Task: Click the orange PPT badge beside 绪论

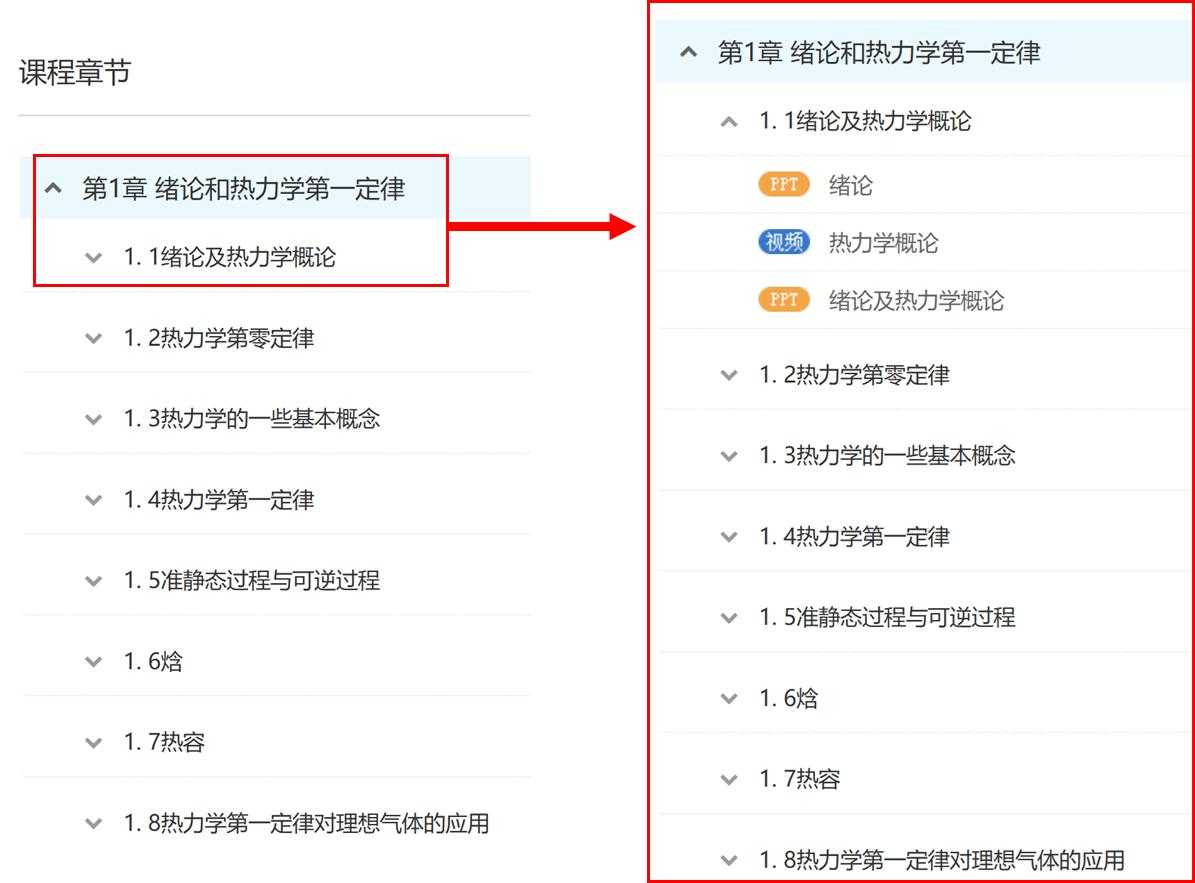Action: tap(783, 185)
